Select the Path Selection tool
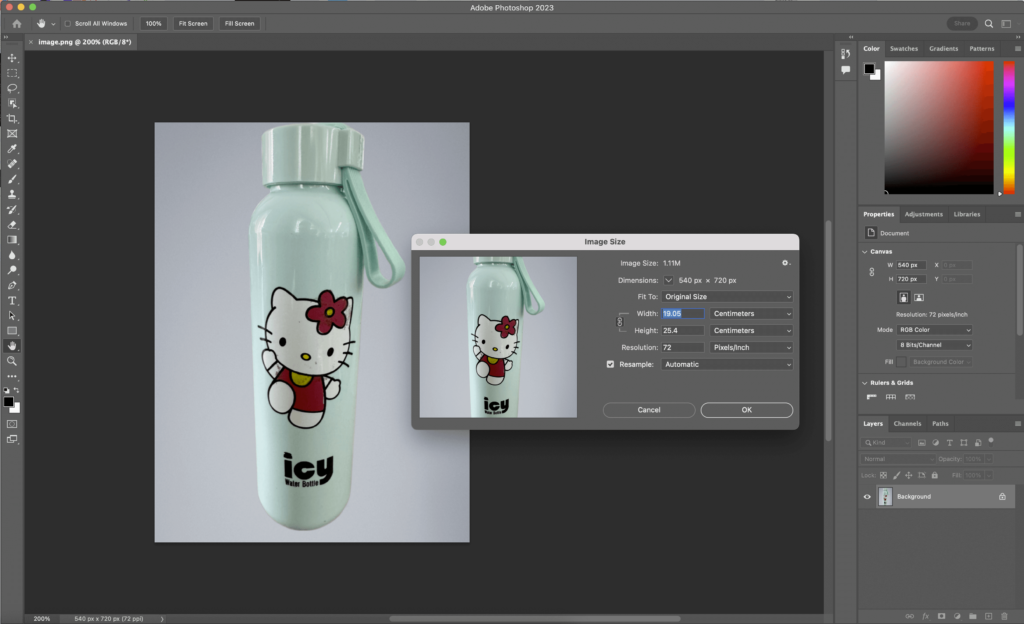This screenshot has width=1024, height=624. point(12,316)
